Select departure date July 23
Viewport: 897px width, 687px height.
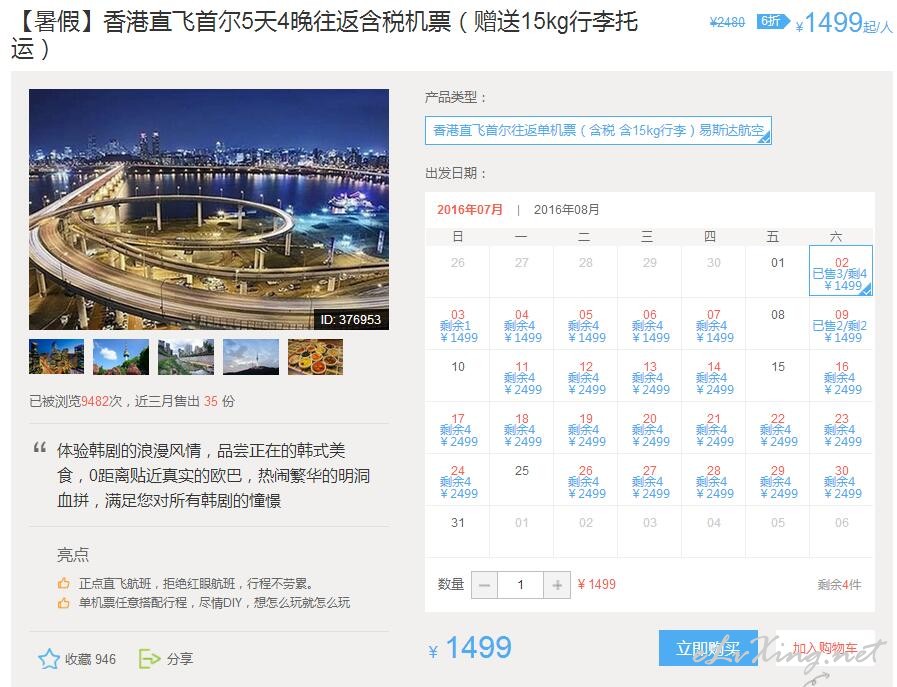841,428
